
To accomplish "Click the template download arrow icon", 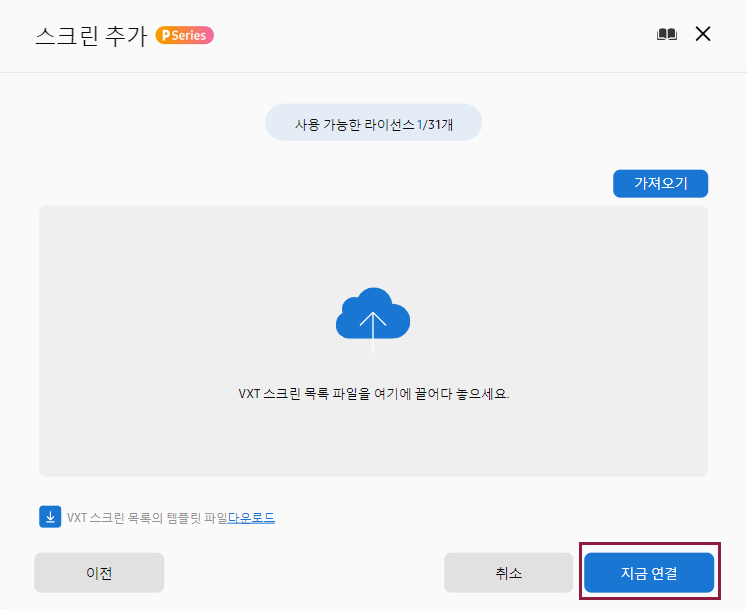I will (50, 517).
